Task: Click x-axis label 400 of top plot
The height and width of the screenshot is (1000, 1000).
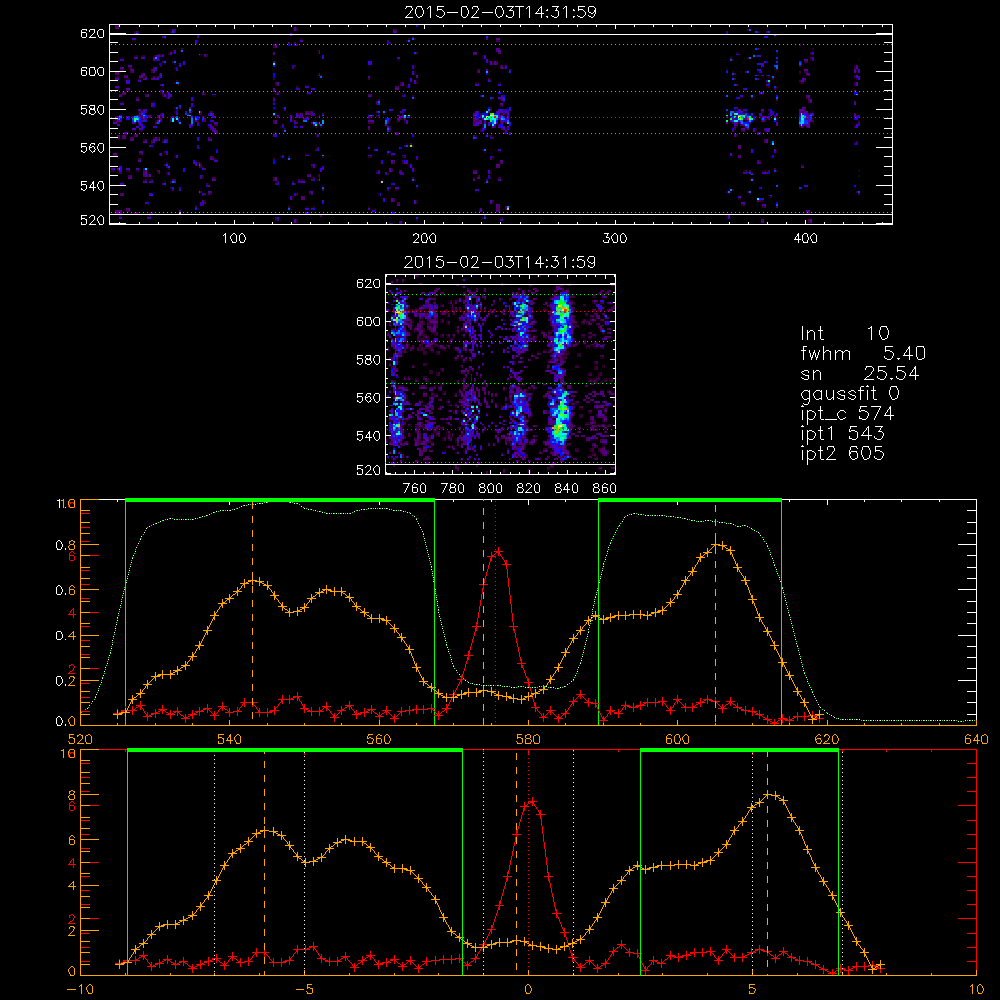Action: [805, 239]
